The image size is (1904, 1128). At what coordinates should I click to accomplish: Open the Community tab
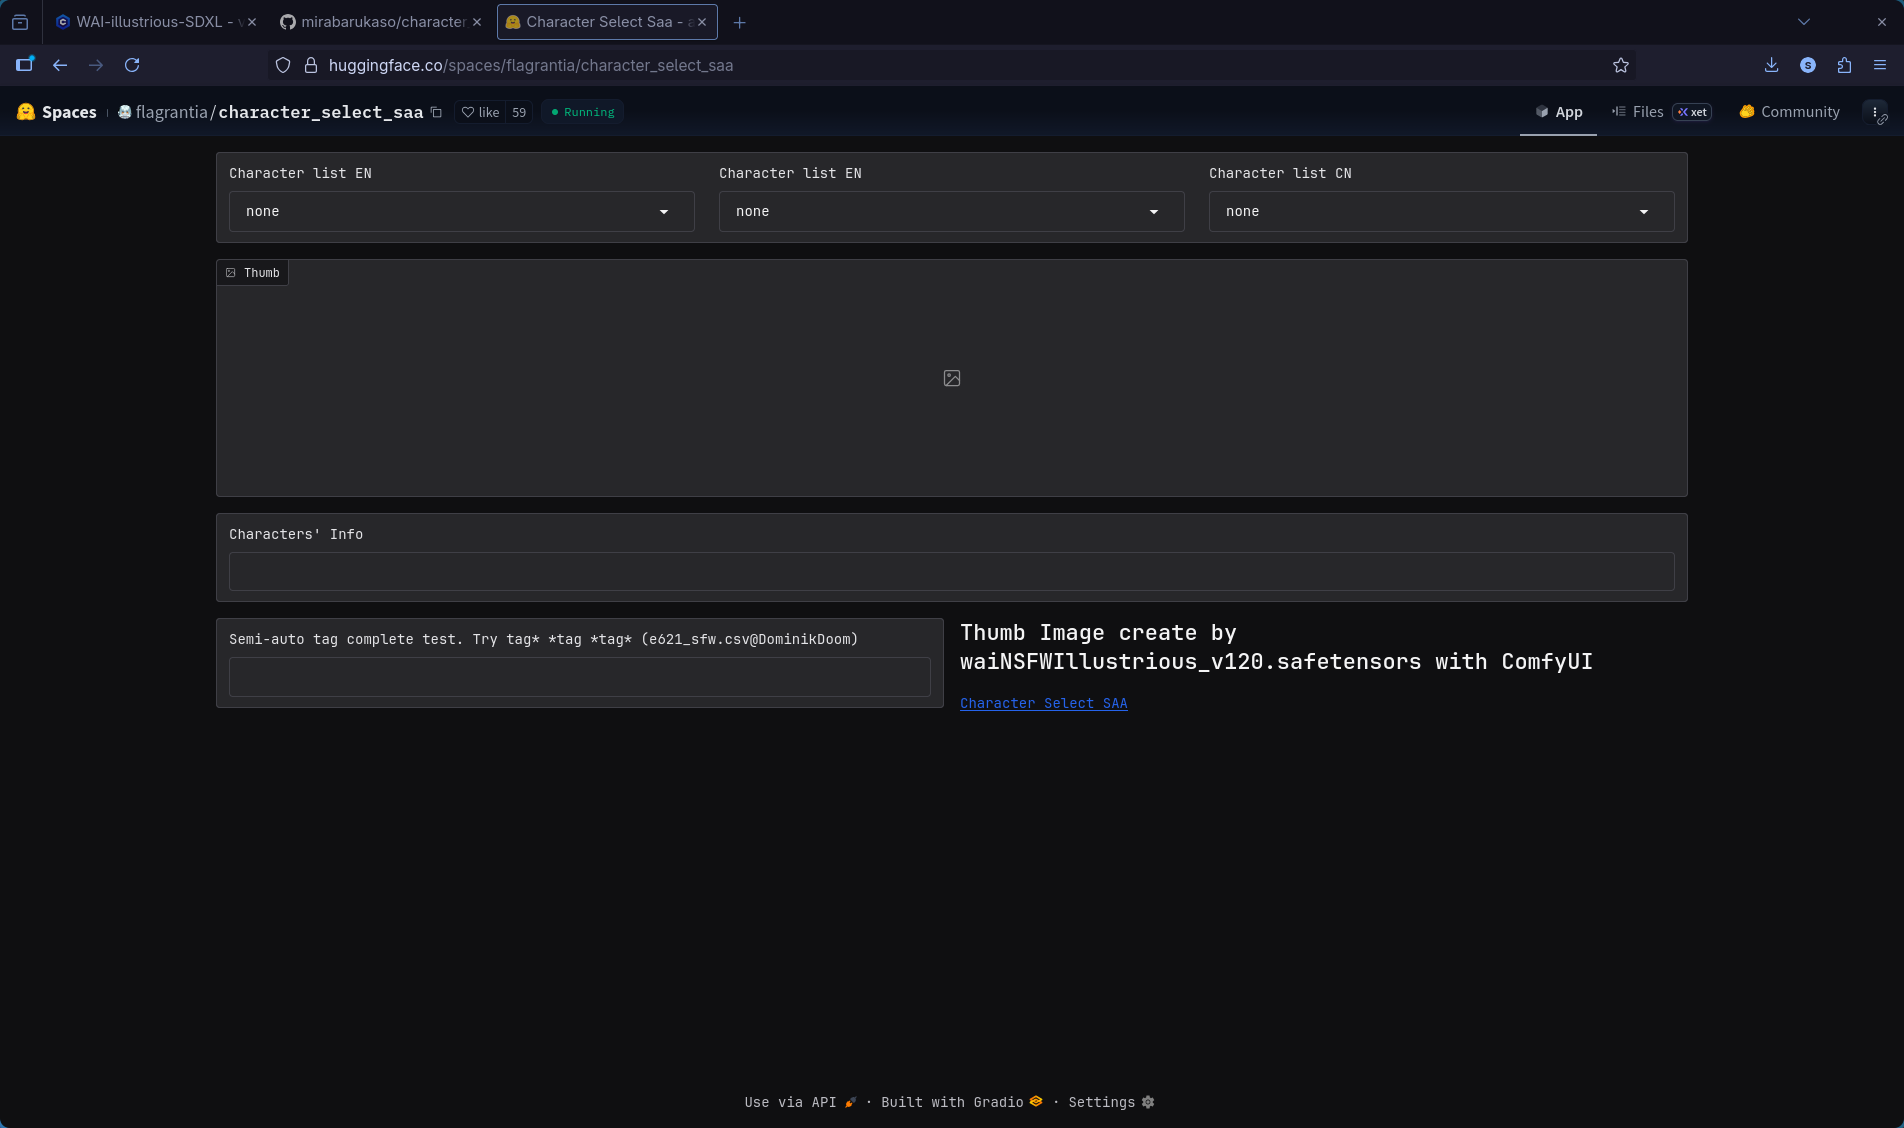coord(1789,112)
